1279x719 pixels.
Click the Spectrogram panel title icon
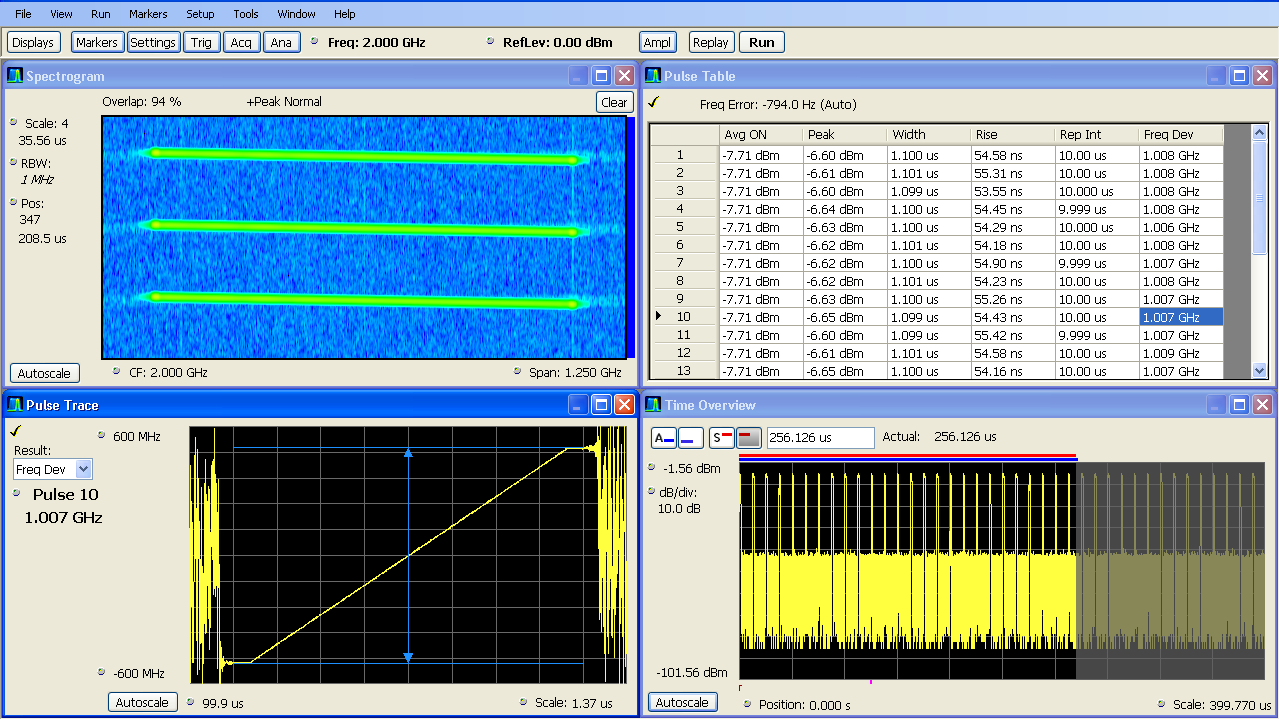click(x=15, y=76)
